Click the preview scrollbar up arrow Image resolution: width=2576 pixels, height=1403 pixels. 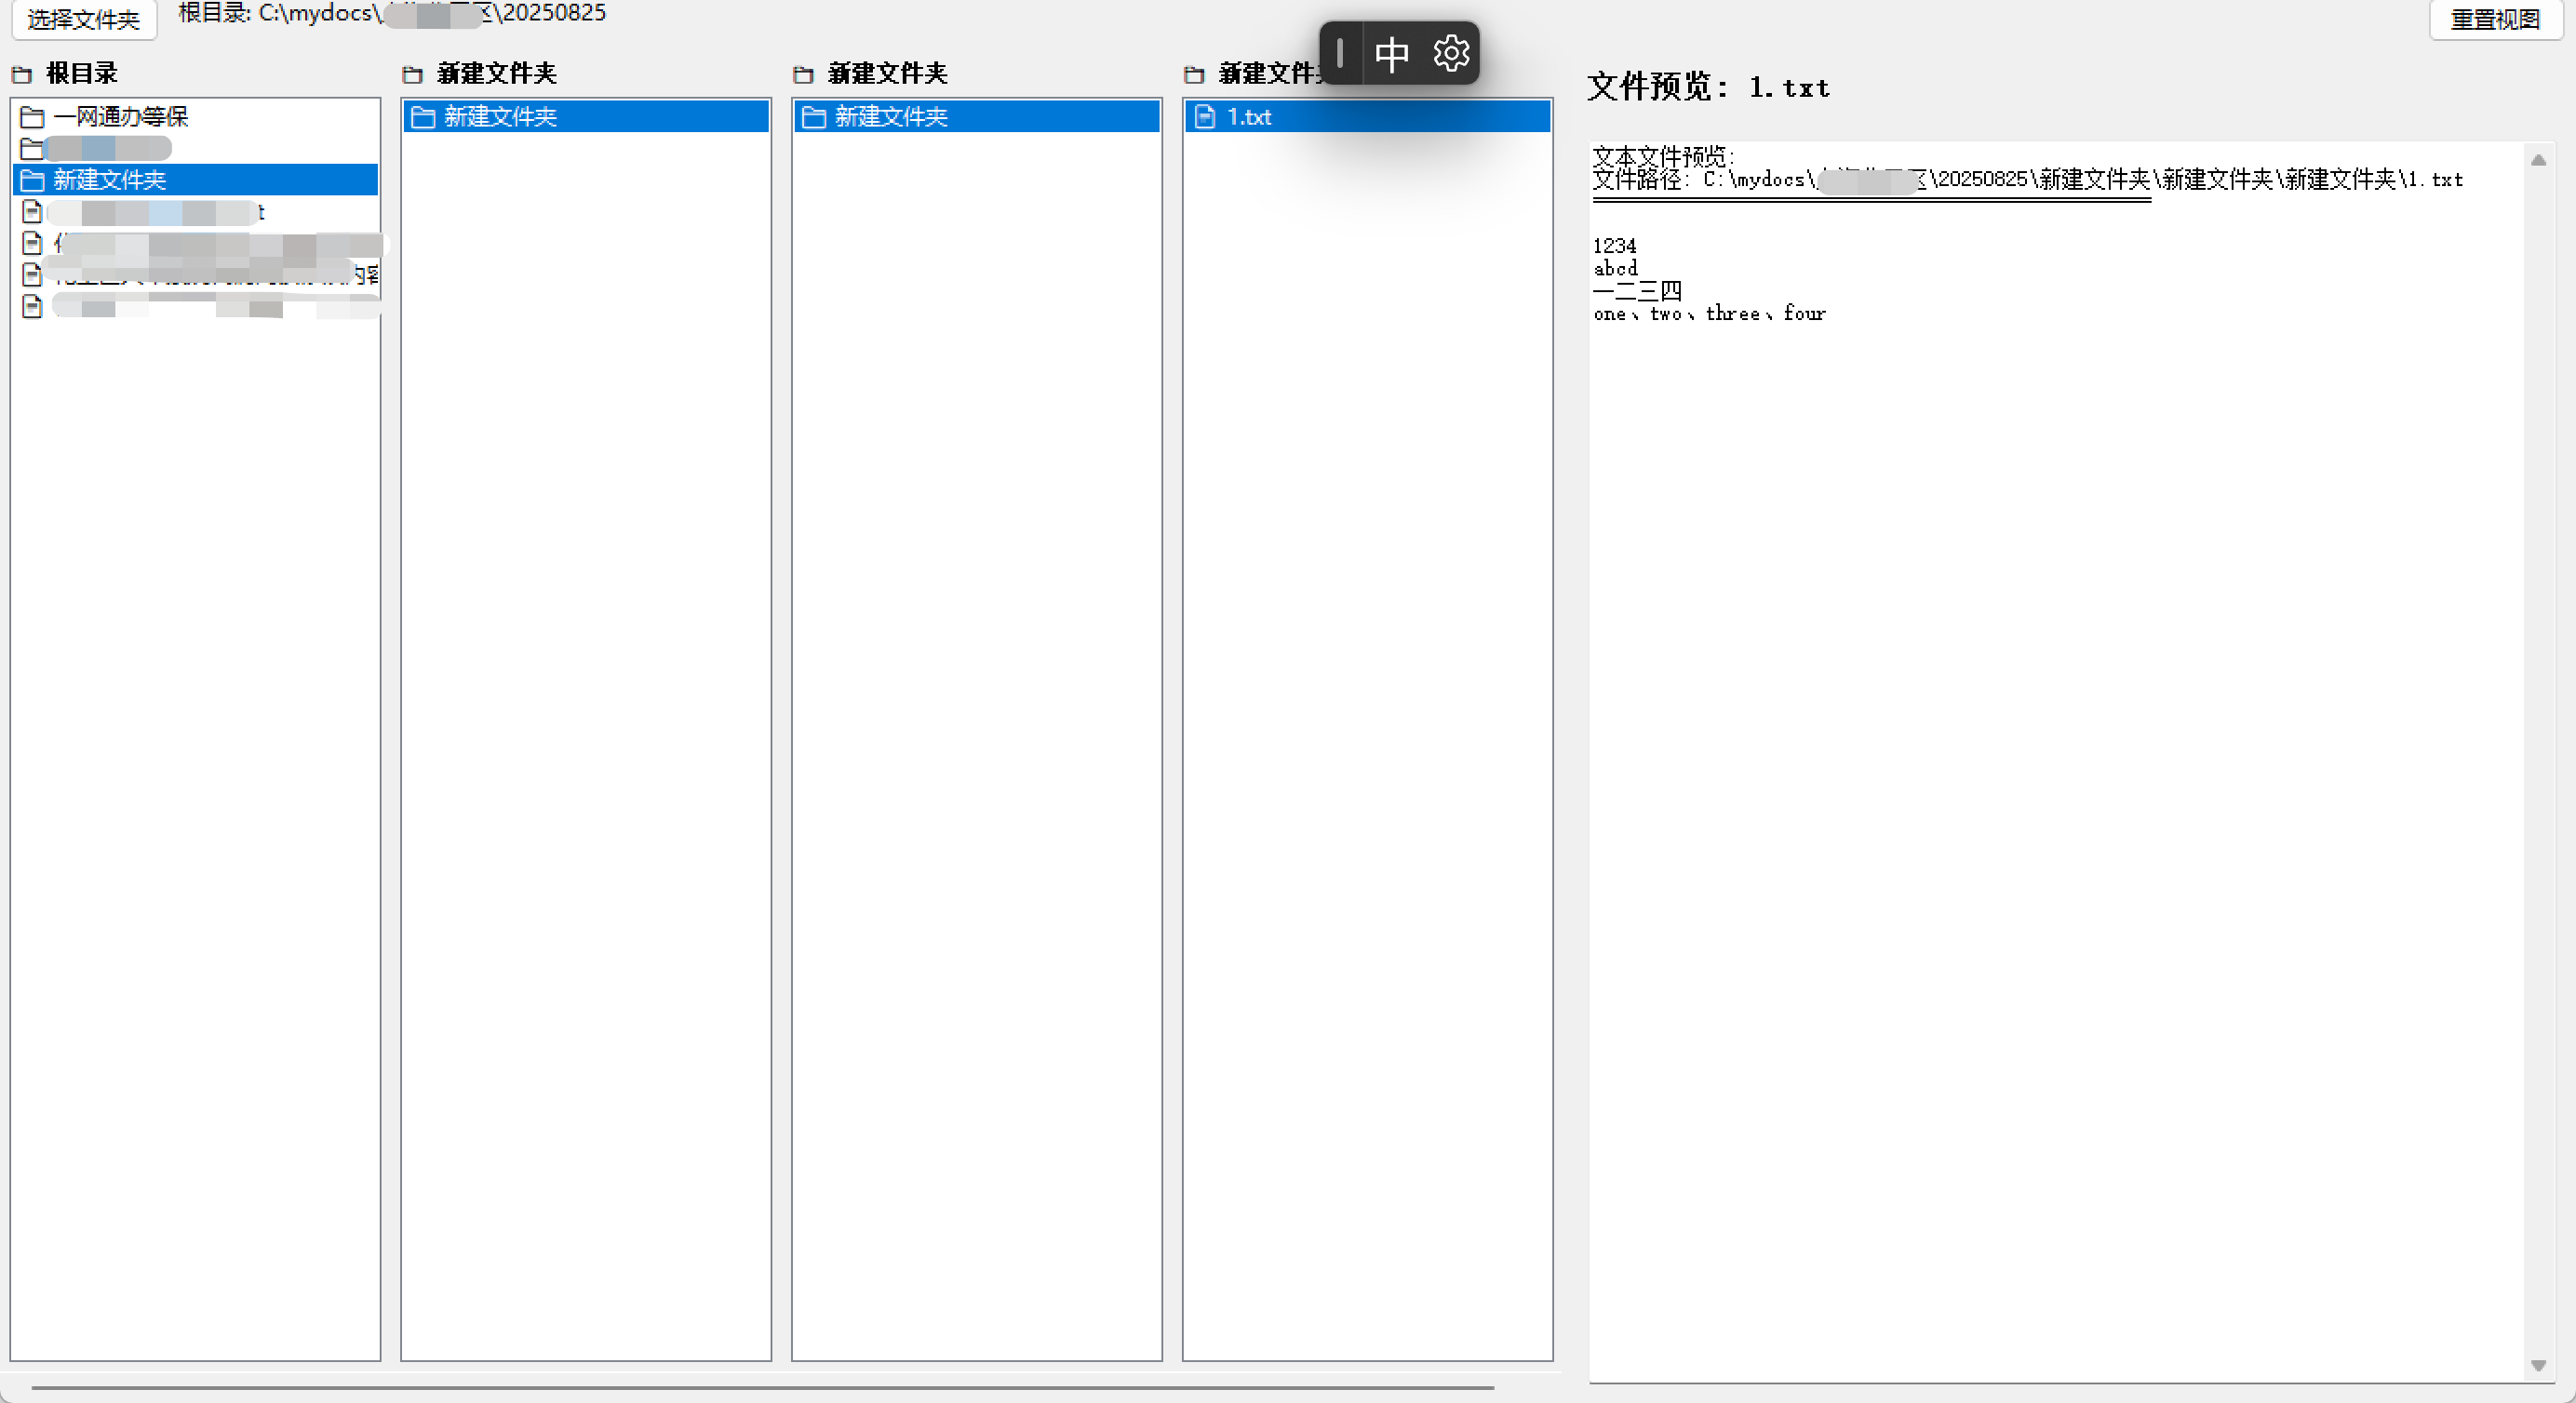tap(2537, 160)
